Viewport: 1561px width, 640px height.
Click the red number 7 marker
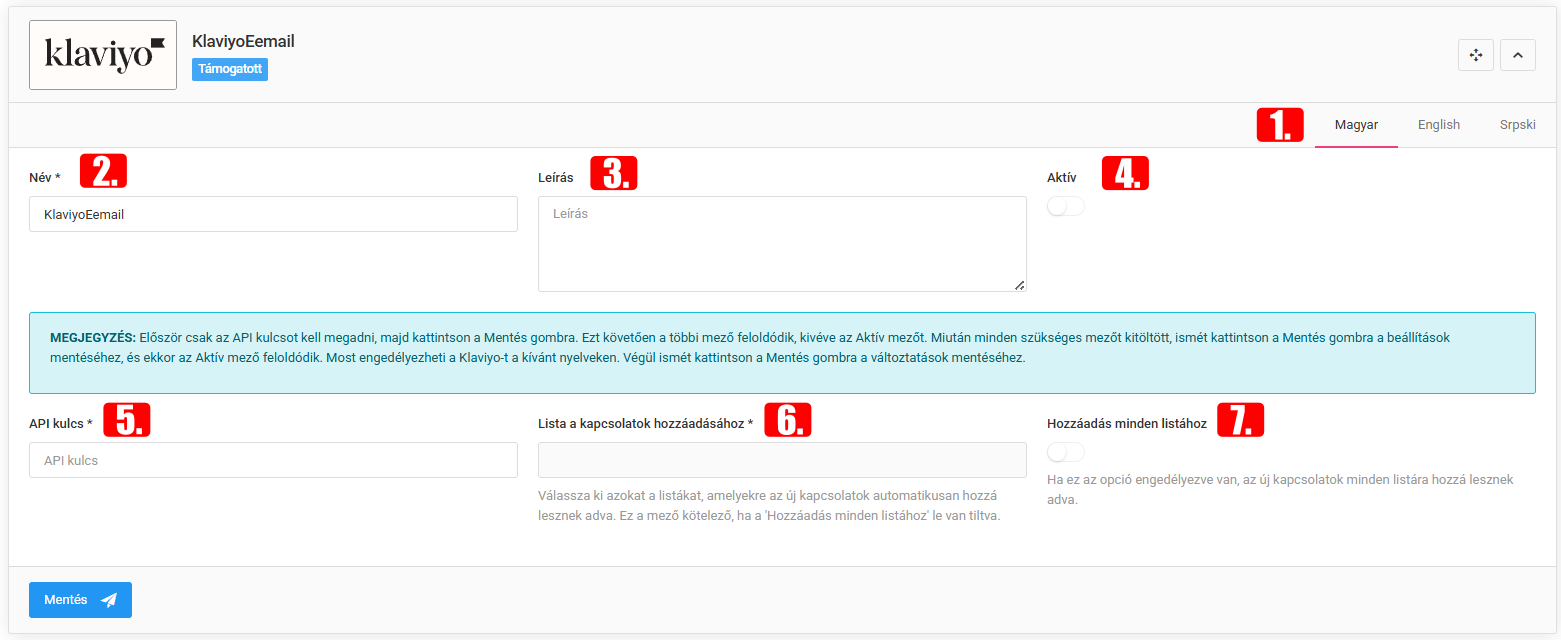coord(1240,420)
